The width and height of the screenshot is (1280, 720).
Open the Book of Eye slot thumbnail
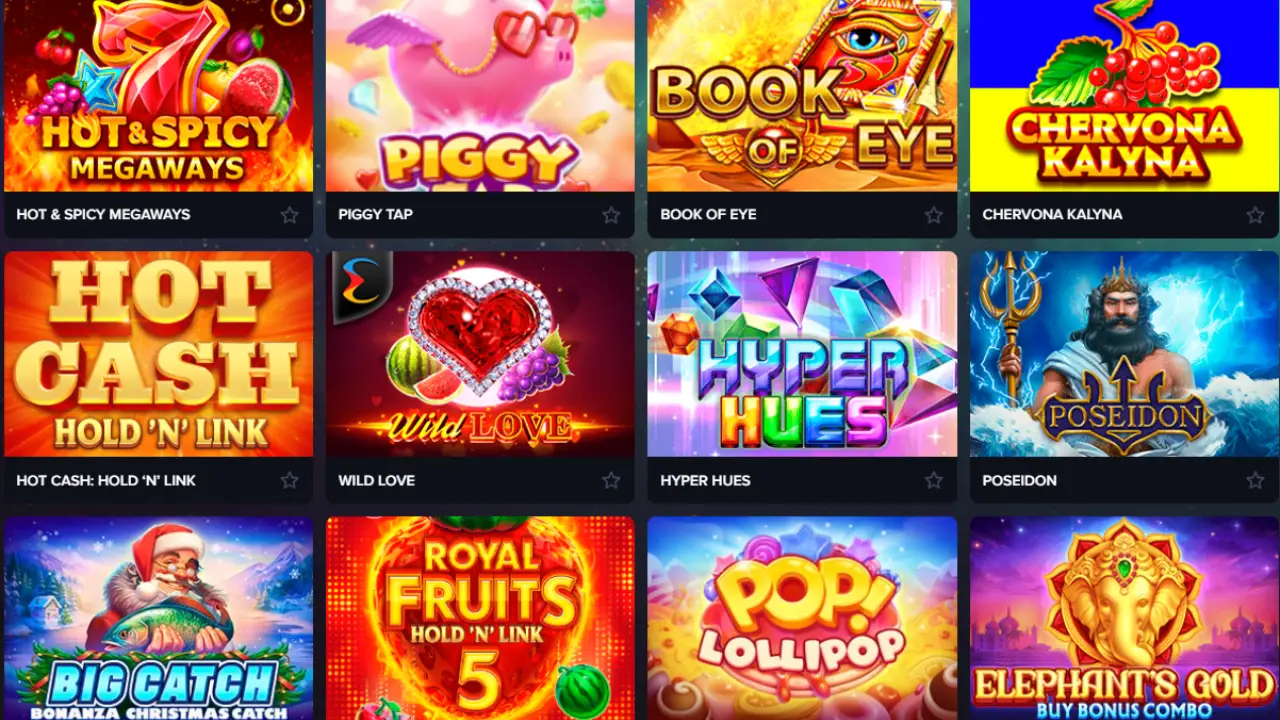(x=802, y=96)
